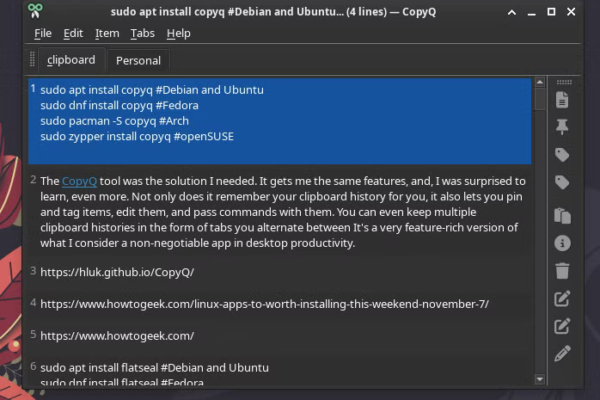Click the lower edit-note icon in sidebar

tap(562, 325)
